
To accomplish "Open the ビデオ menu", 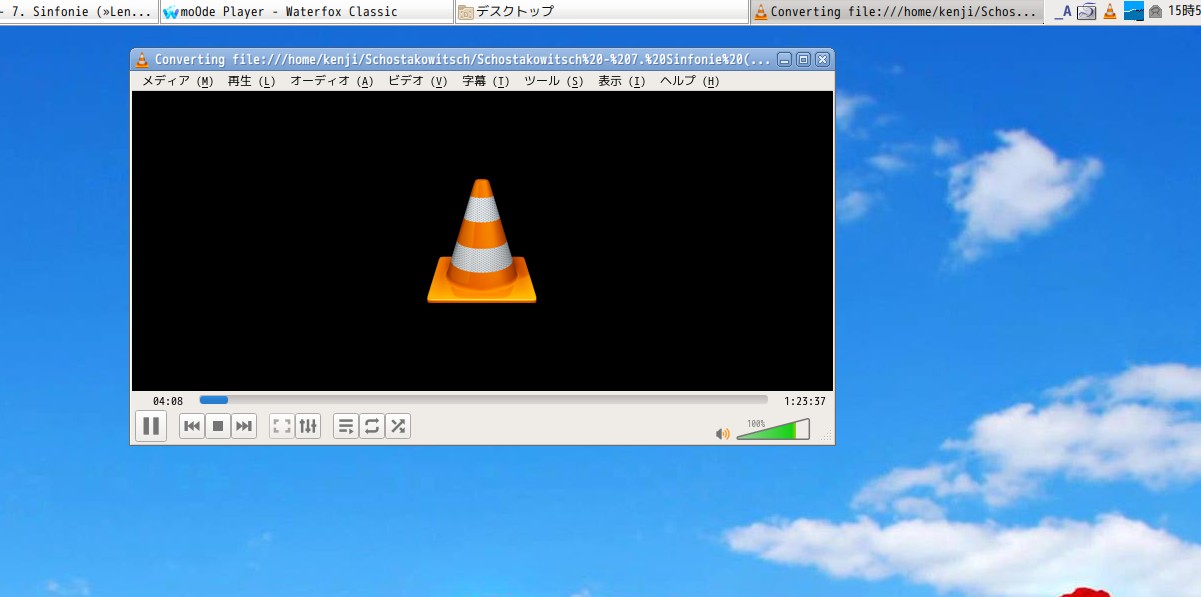I will click(417, 81).
